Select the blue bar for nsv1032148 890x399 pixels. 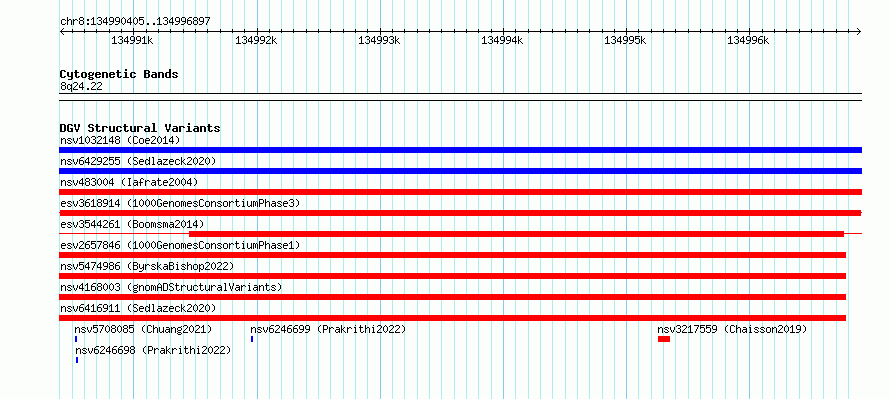click(460, 150)
